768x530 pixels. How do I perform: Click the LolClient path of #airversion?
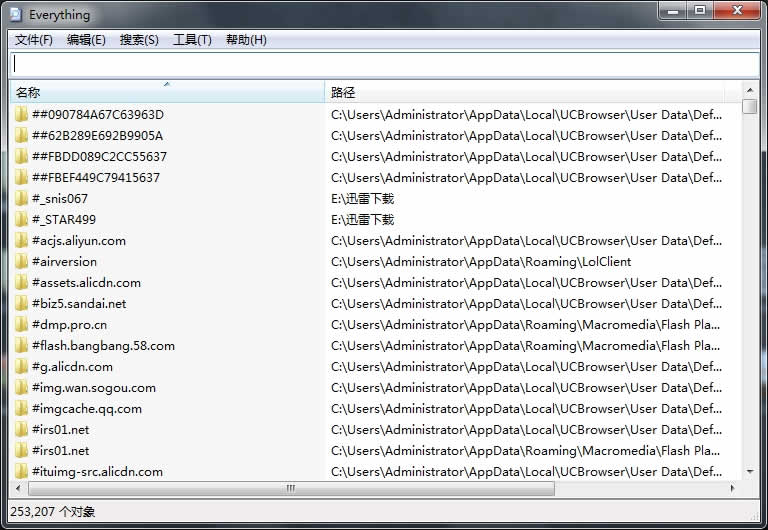click(481, 262)
